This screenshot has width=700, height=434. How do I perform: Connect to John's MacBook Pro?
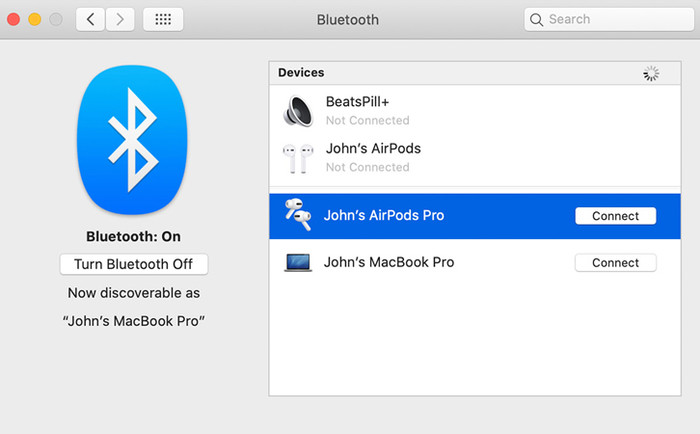pos(615,263)
